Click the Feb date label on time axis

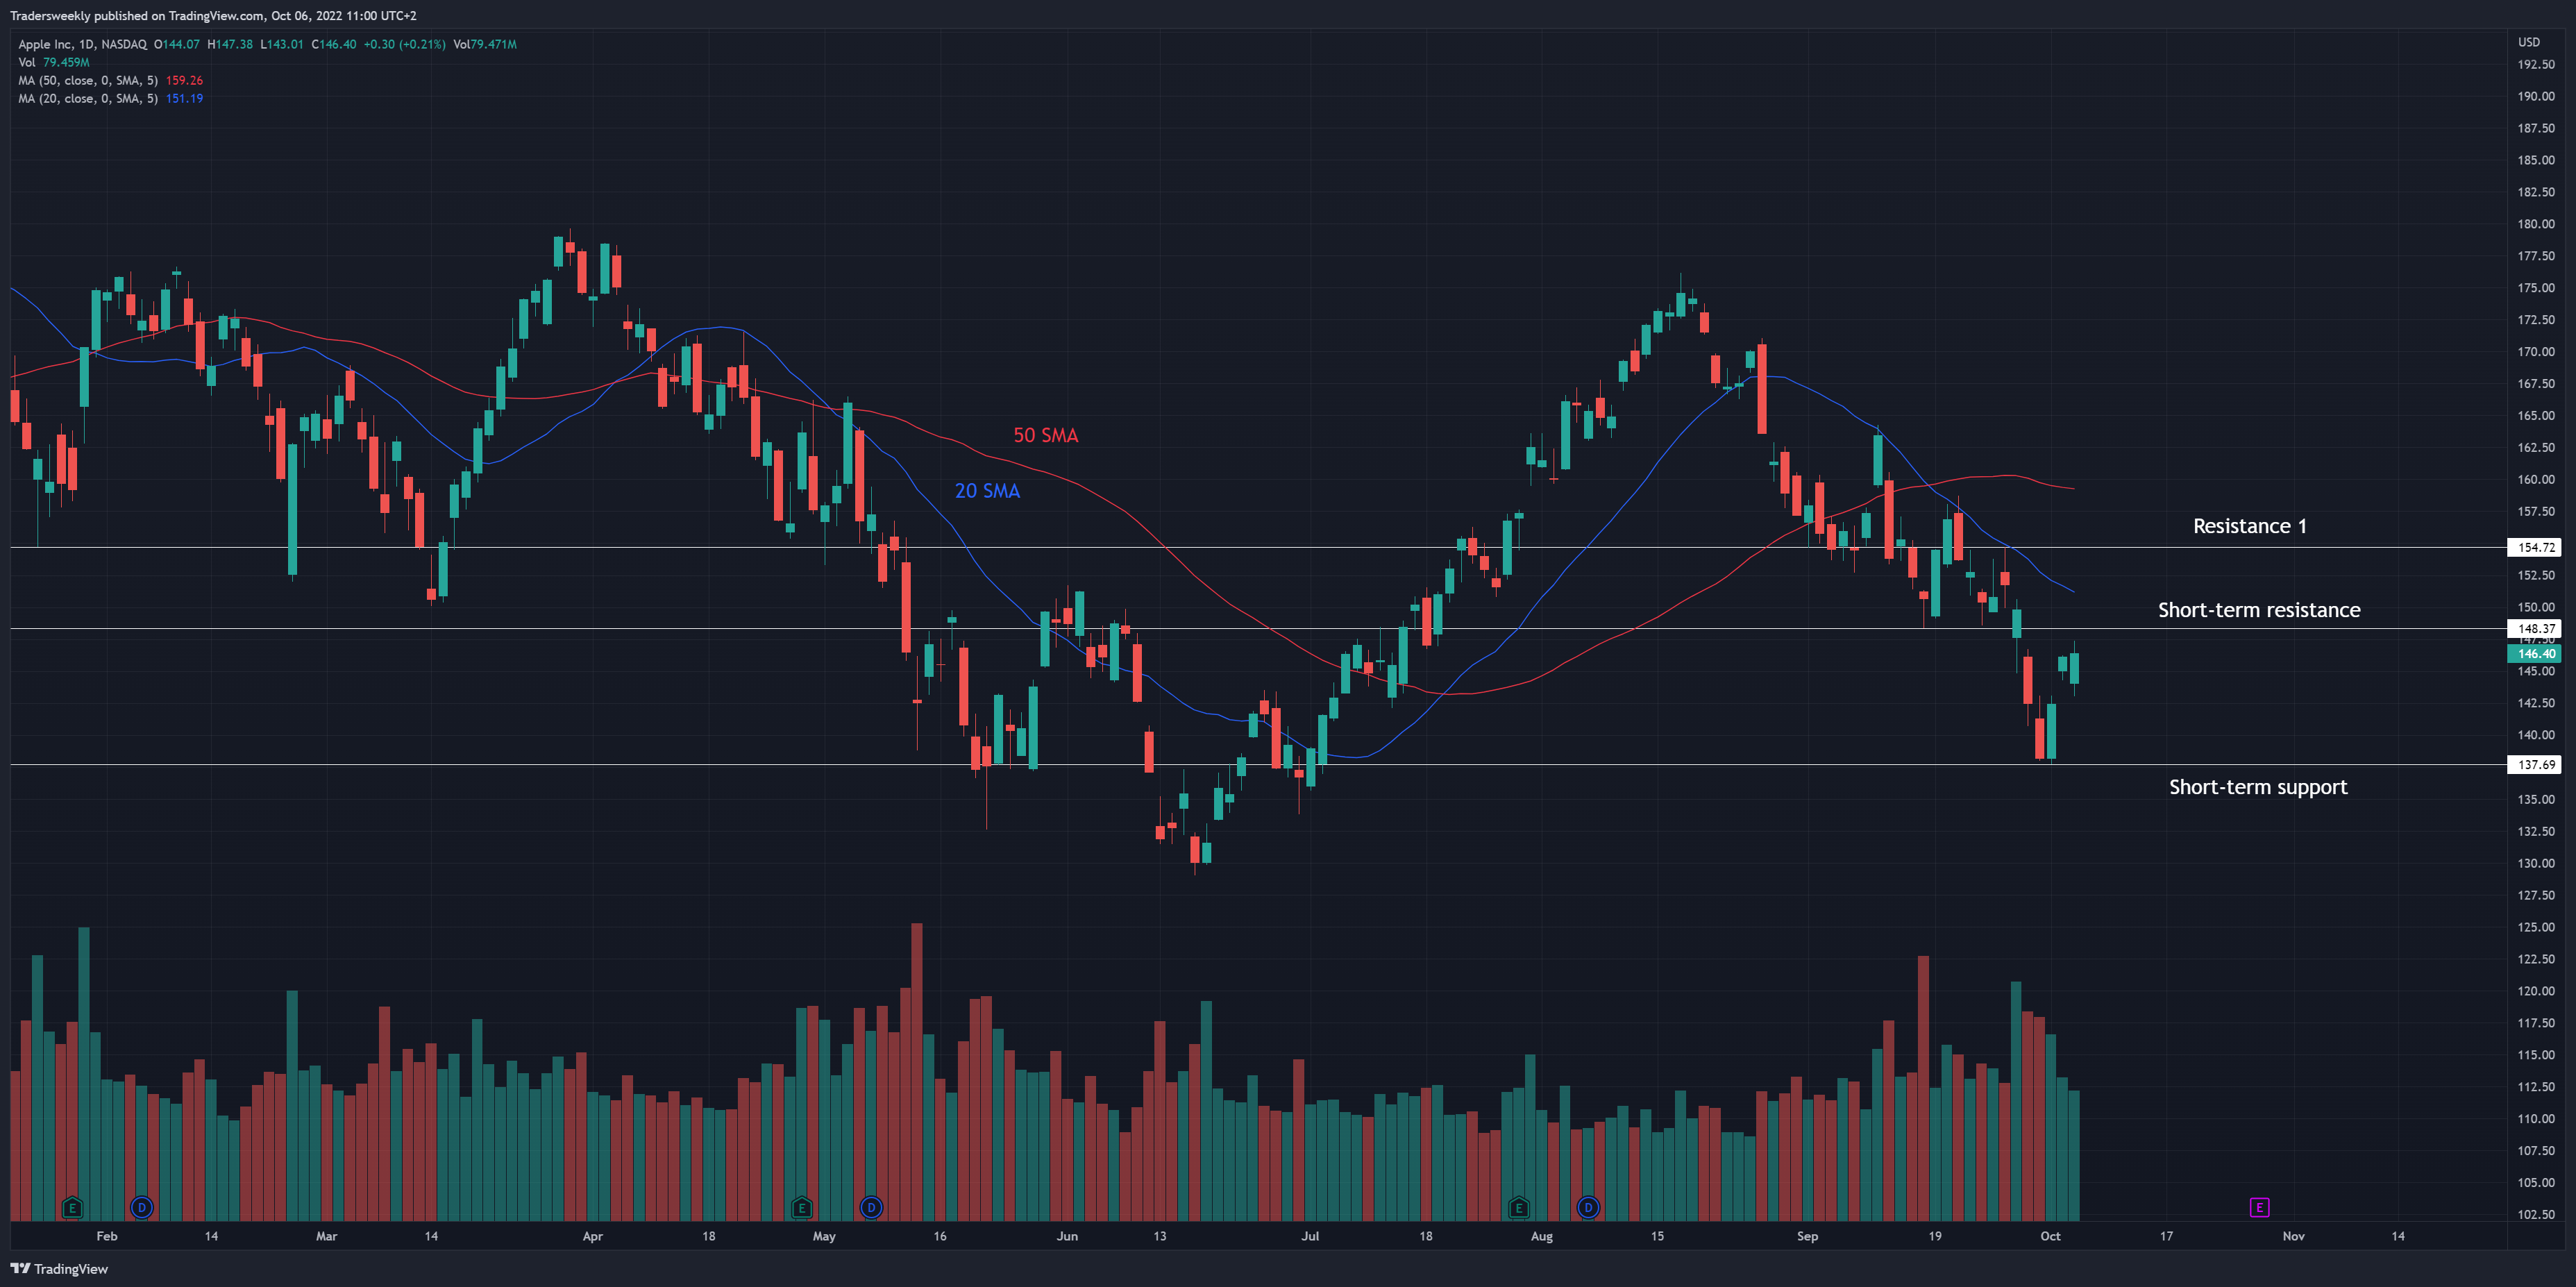tap(106, 1236)
